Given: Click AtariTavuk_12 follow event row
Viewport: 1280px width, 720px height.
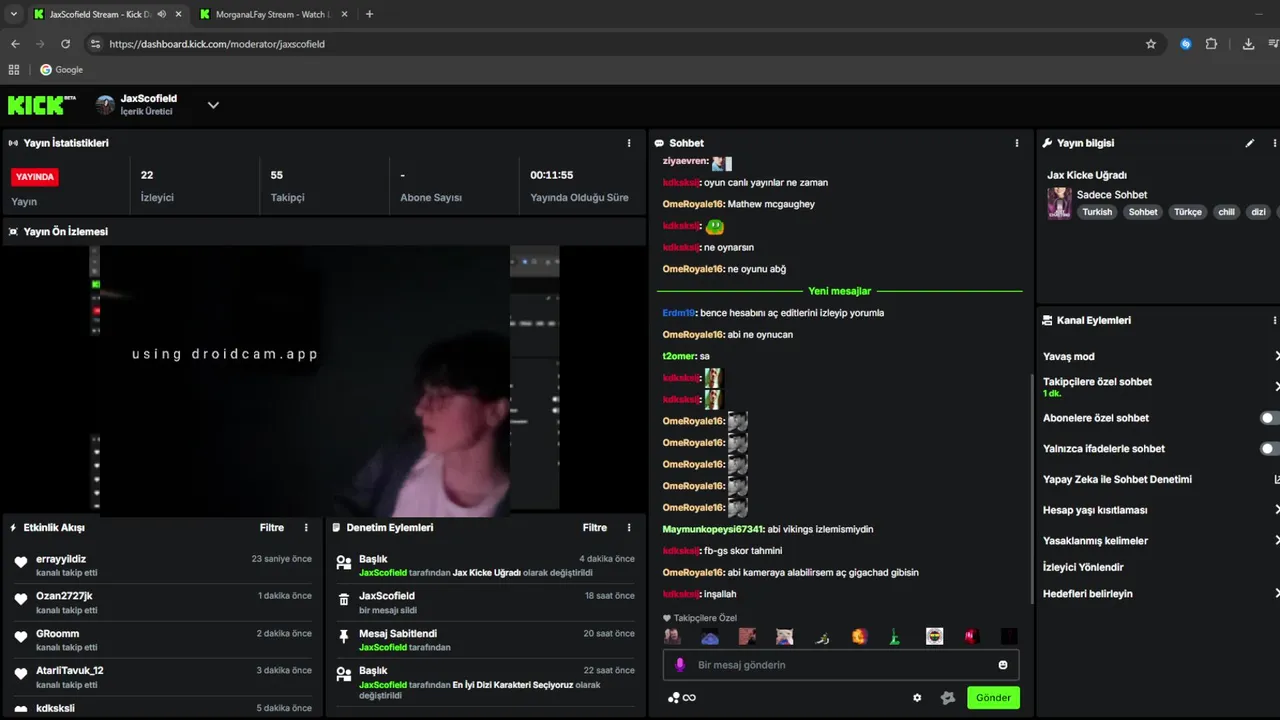Looking at the screenshot, I should pyautogui.click(x=163, y=677).
